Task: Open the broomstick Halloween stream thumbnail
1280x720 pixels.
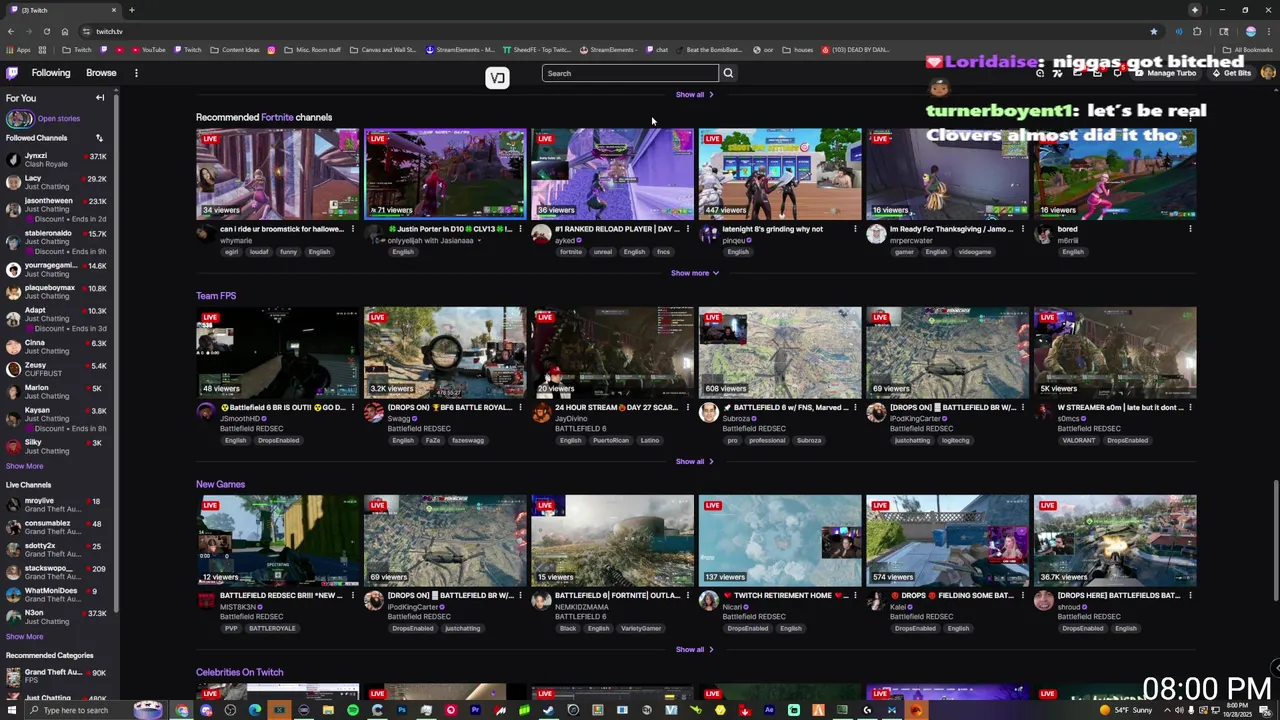Action: 277,174
